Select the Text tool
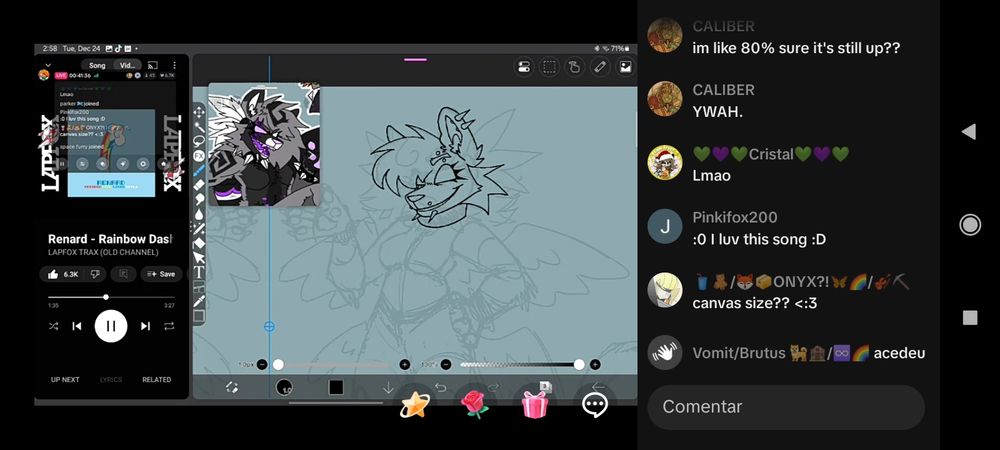This screenshot has height=450, width=1000. point(199,272)
